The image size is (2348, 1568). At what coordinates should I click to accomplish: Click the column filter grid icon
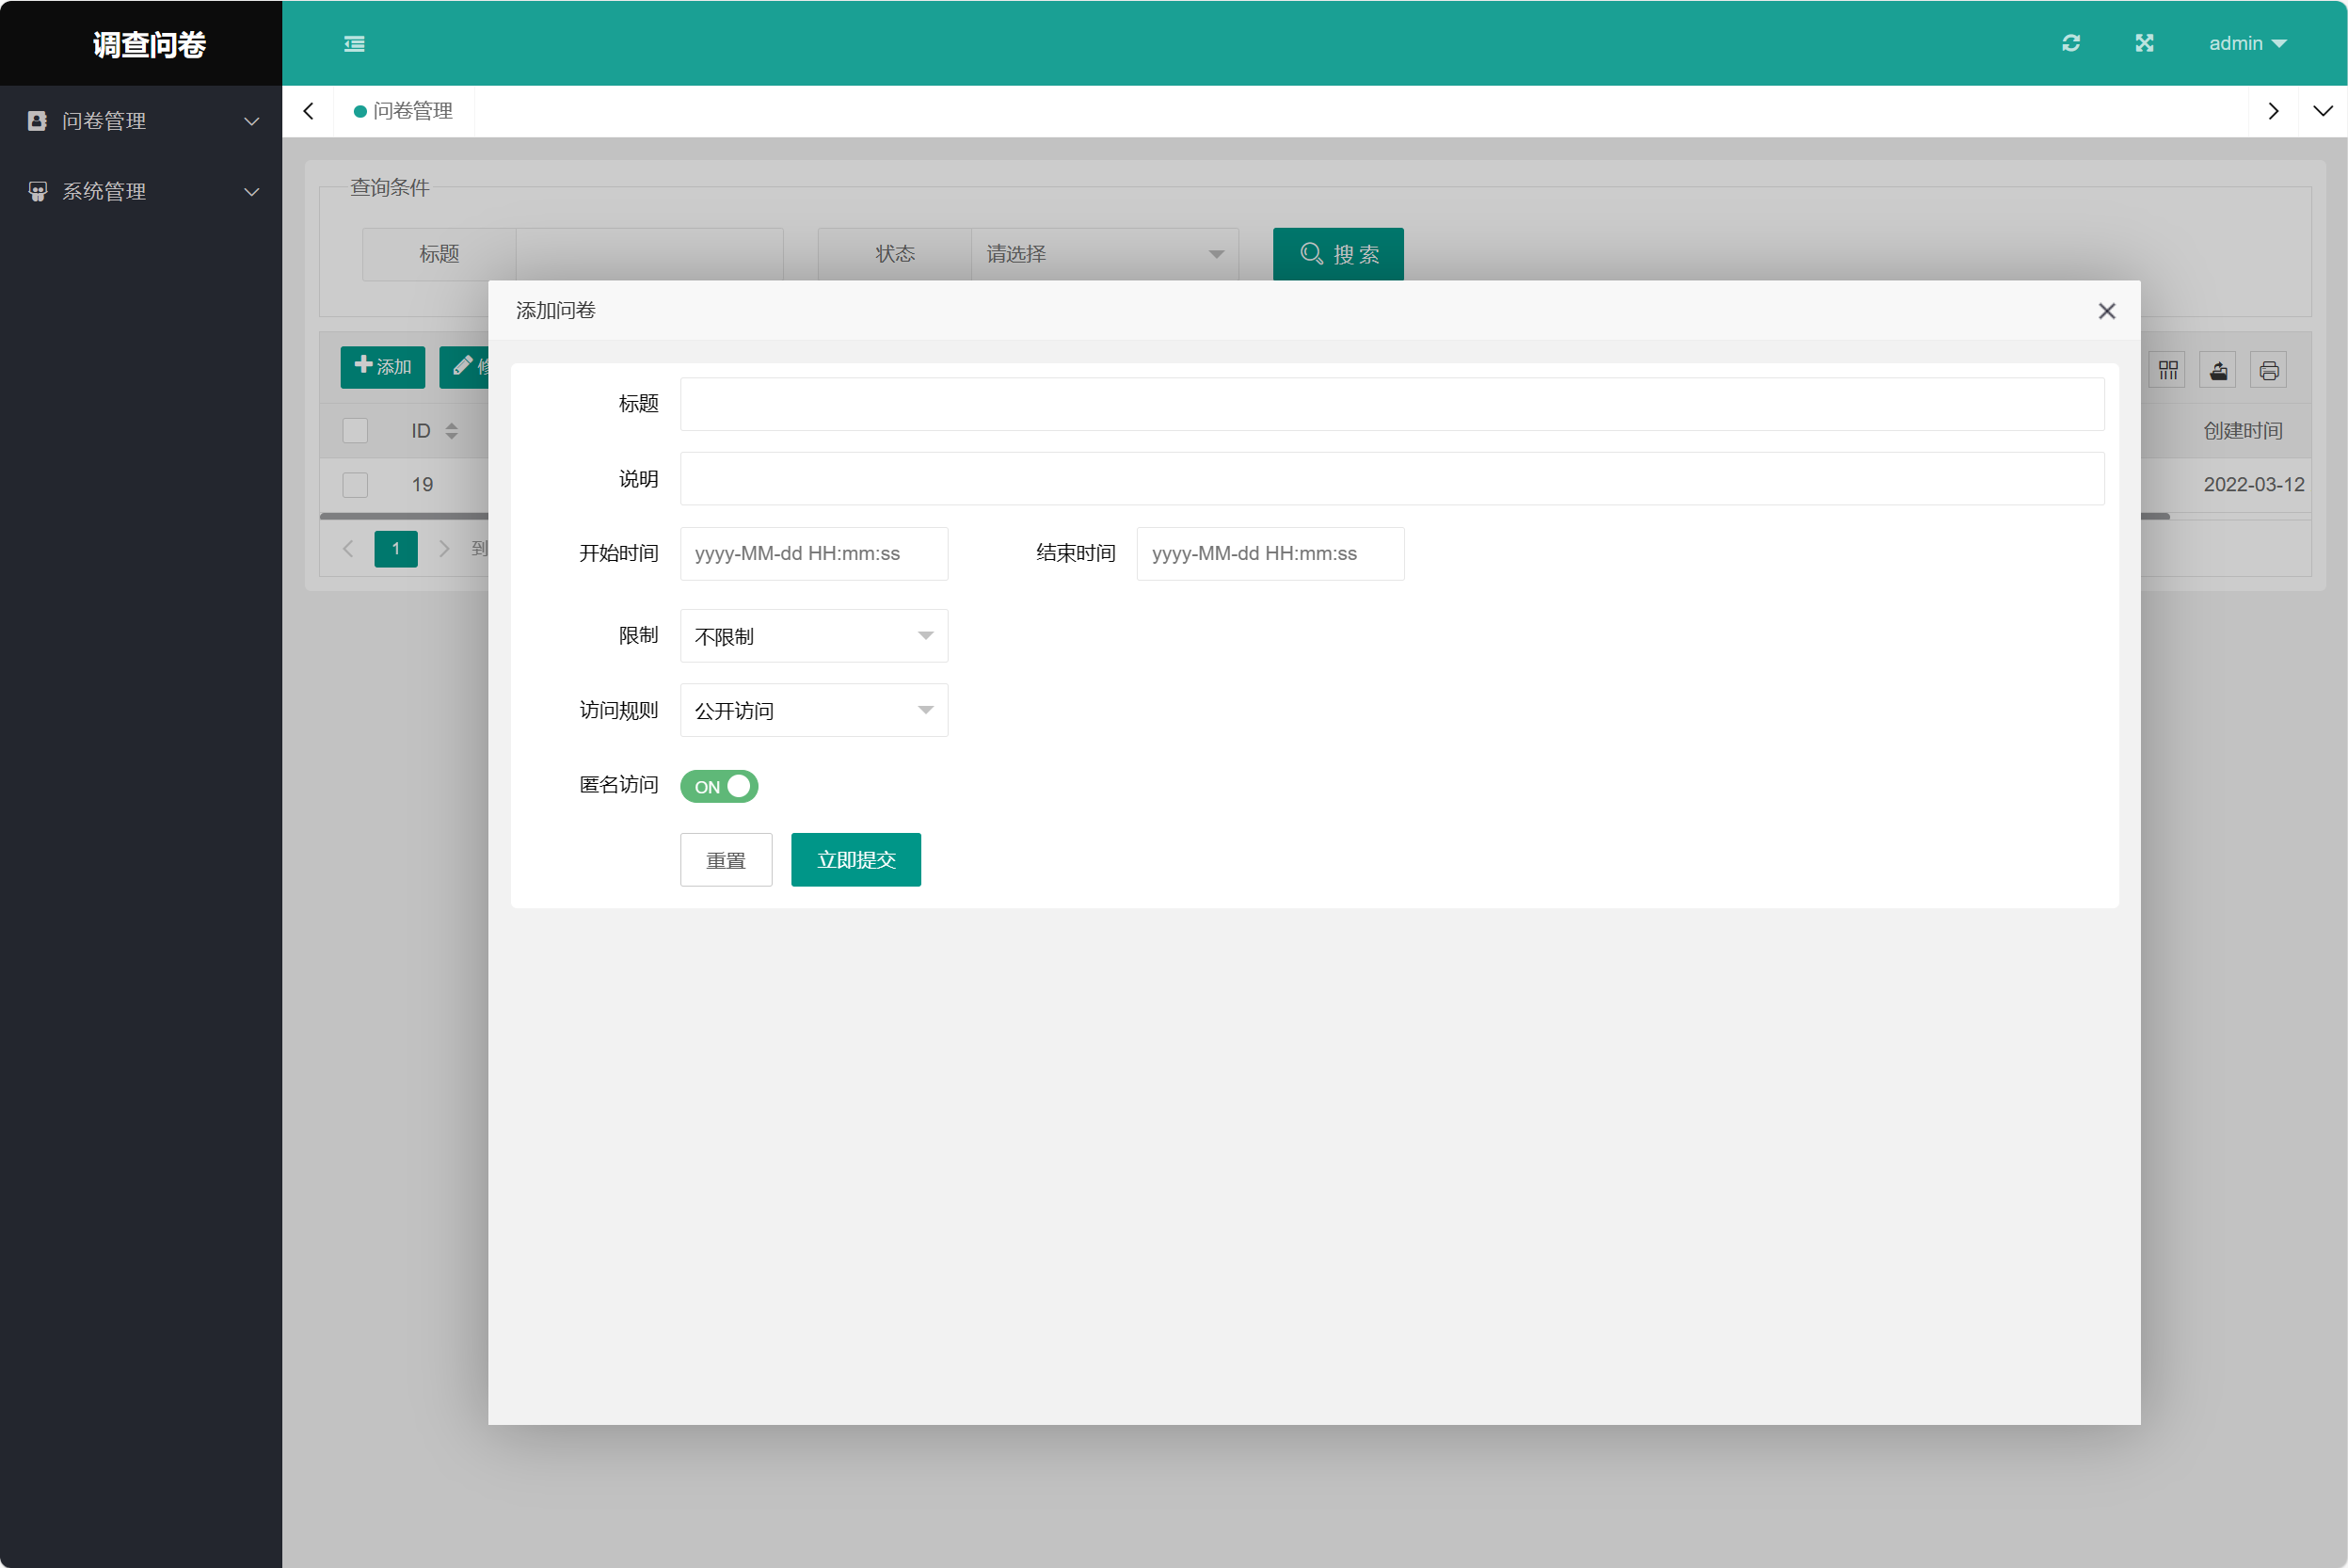[2167, 371]
